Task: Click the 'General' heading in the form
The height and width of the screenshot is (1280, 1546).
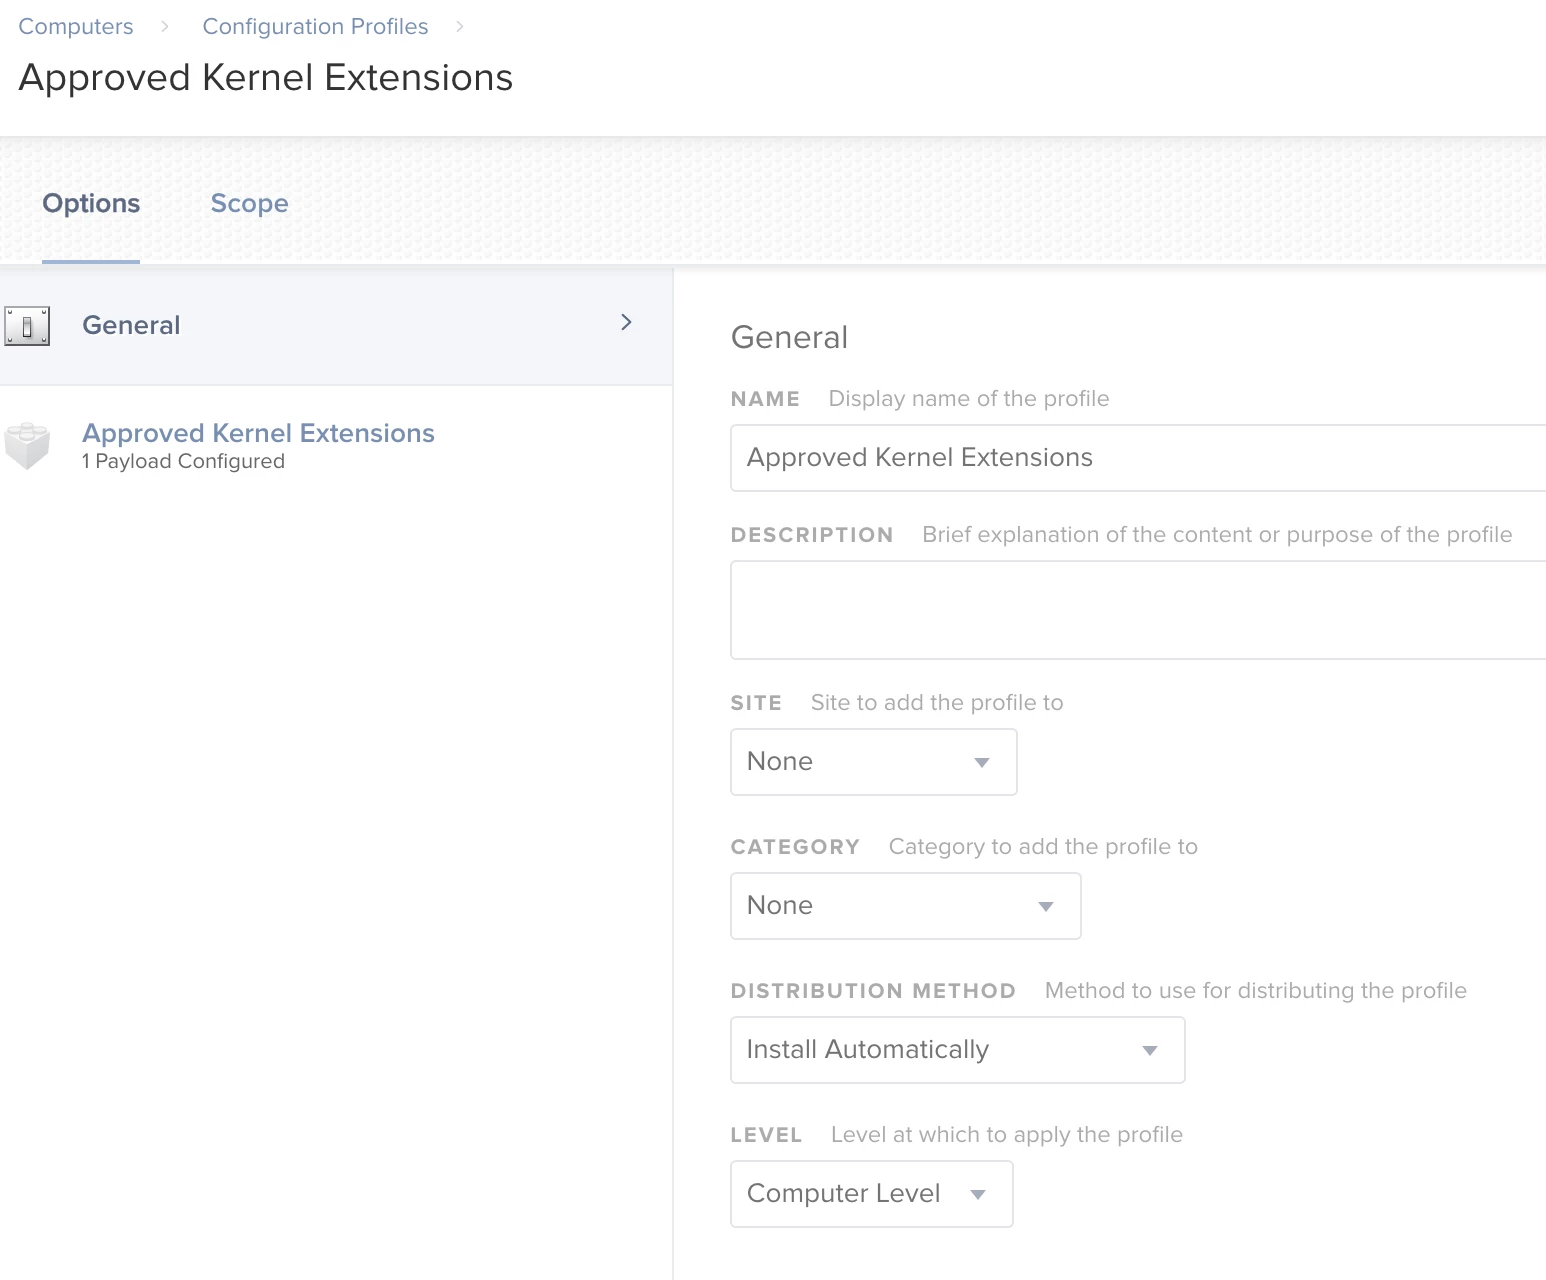Action: click(789, 337)
